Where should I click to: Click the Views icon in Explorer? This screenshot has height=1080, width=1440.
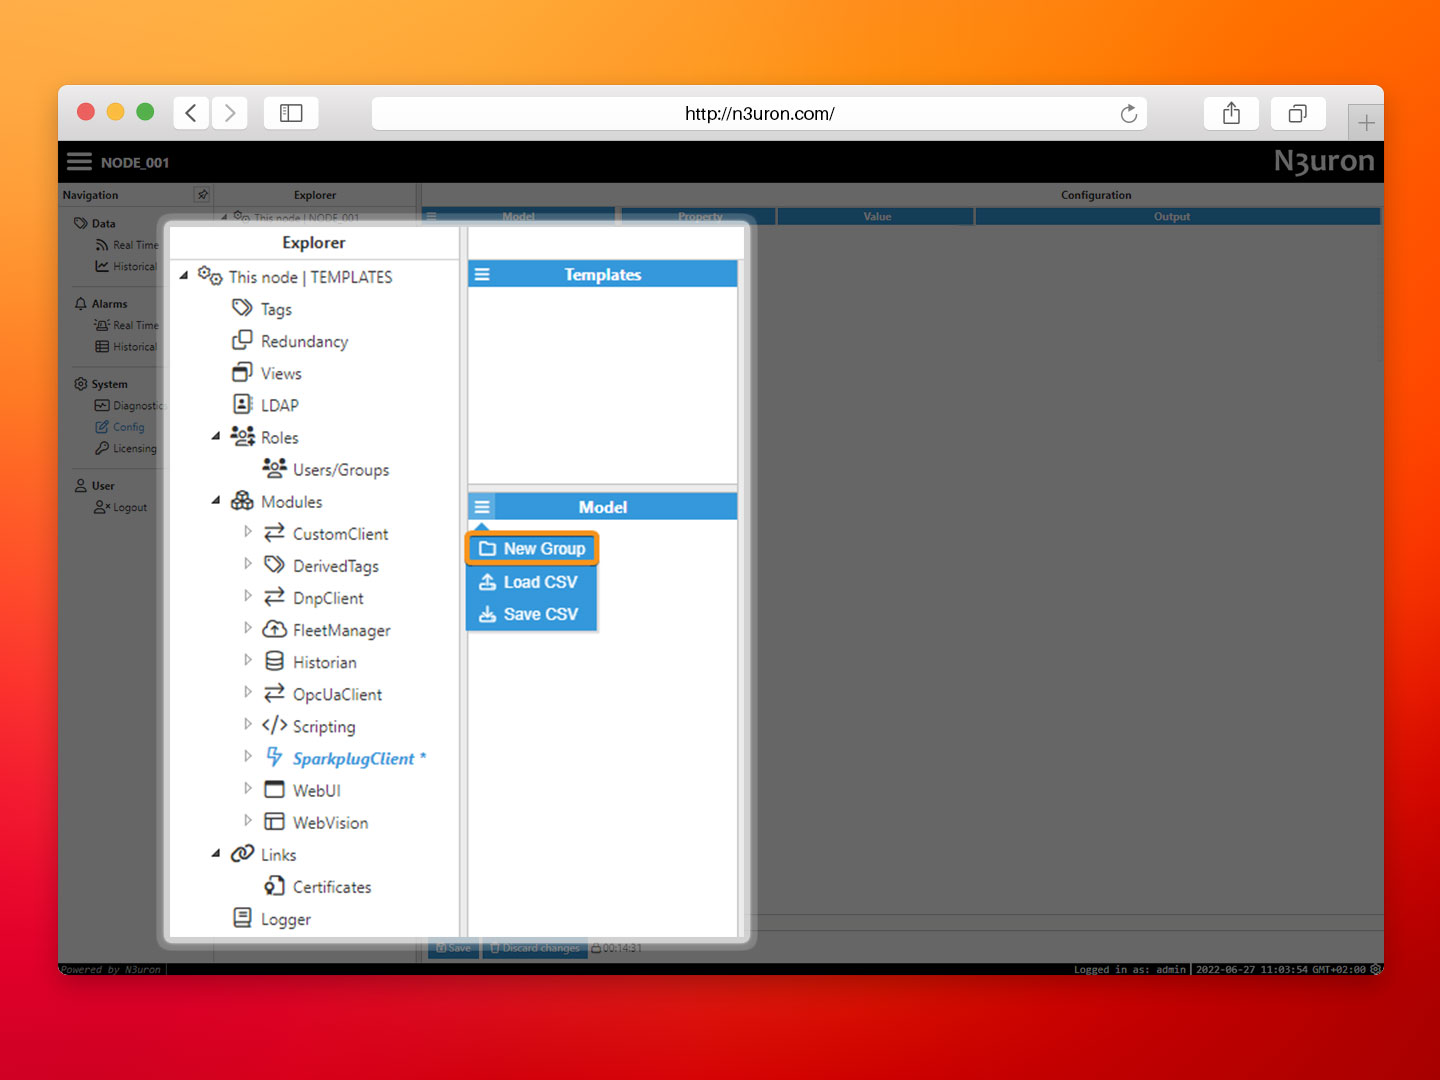(242, 372)
